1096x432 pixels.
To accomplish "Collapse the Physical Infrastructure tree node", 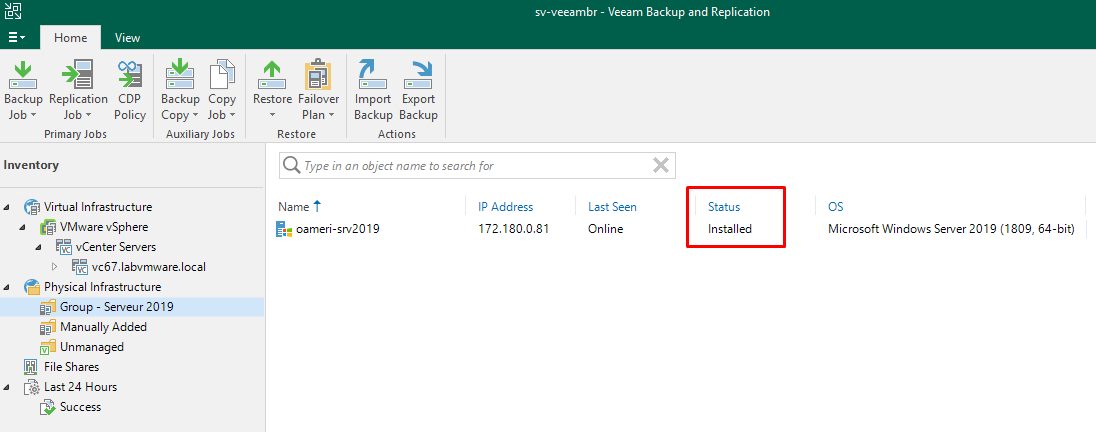I will [7, 287].
